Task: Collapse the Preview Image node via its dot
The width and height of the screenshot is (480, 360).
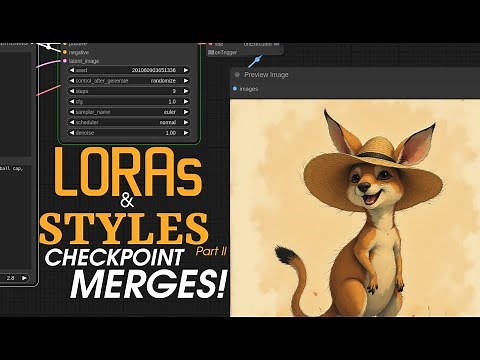Action: point(237,75)
